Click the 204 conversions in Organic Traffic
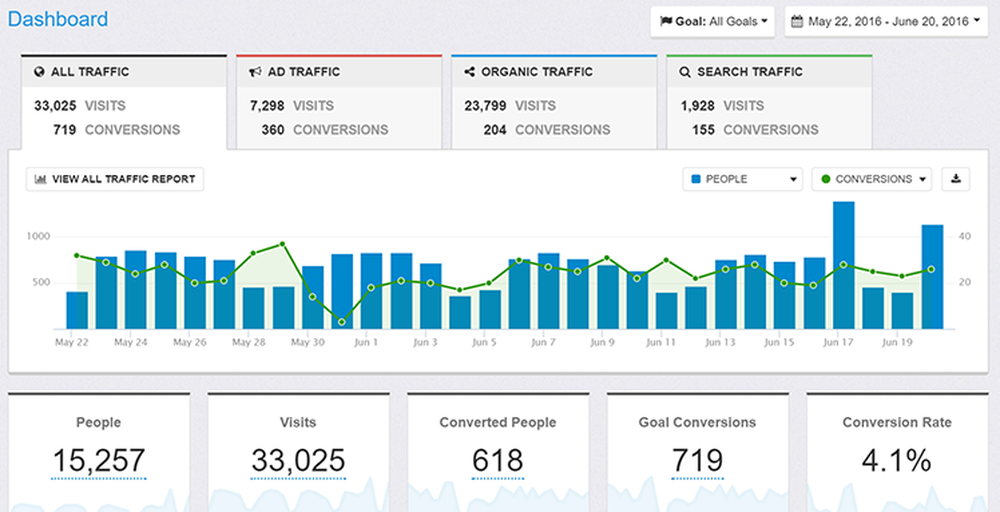The width and height of the screenshot is (1000, 512). click(x=495, y=130)
